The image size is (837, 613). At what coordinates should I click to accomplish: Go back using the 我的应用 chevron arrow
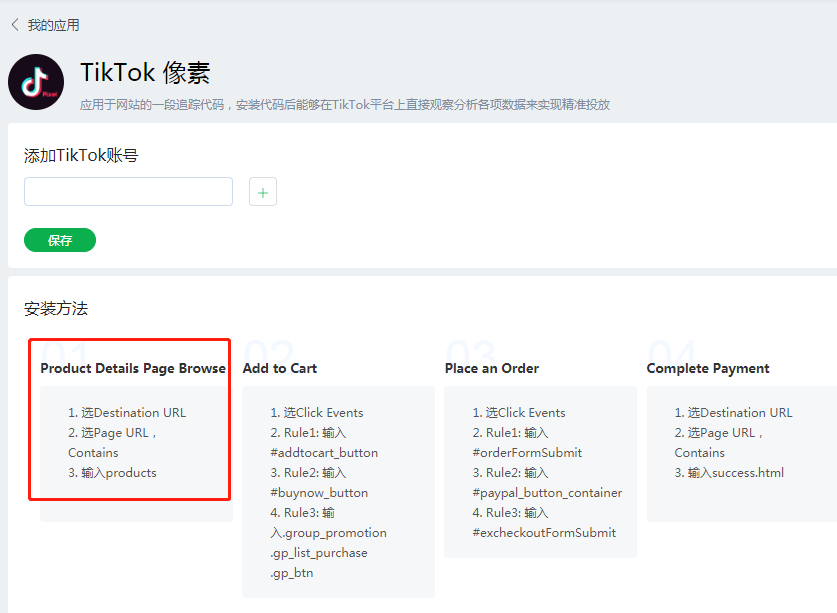click(x=15, y=25)
